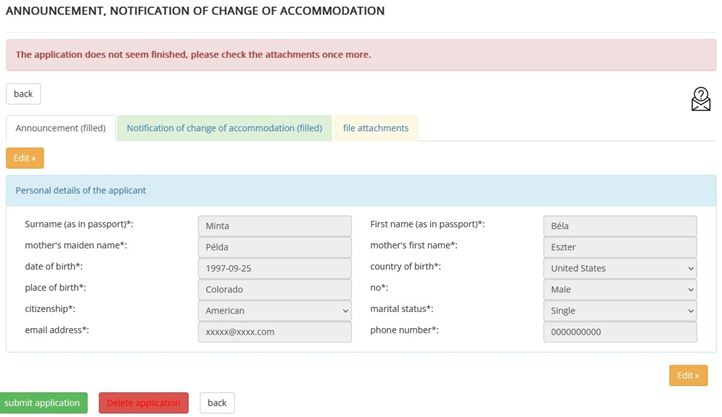Focus the email address field
The image size is (722, 417).
[275, 332]
